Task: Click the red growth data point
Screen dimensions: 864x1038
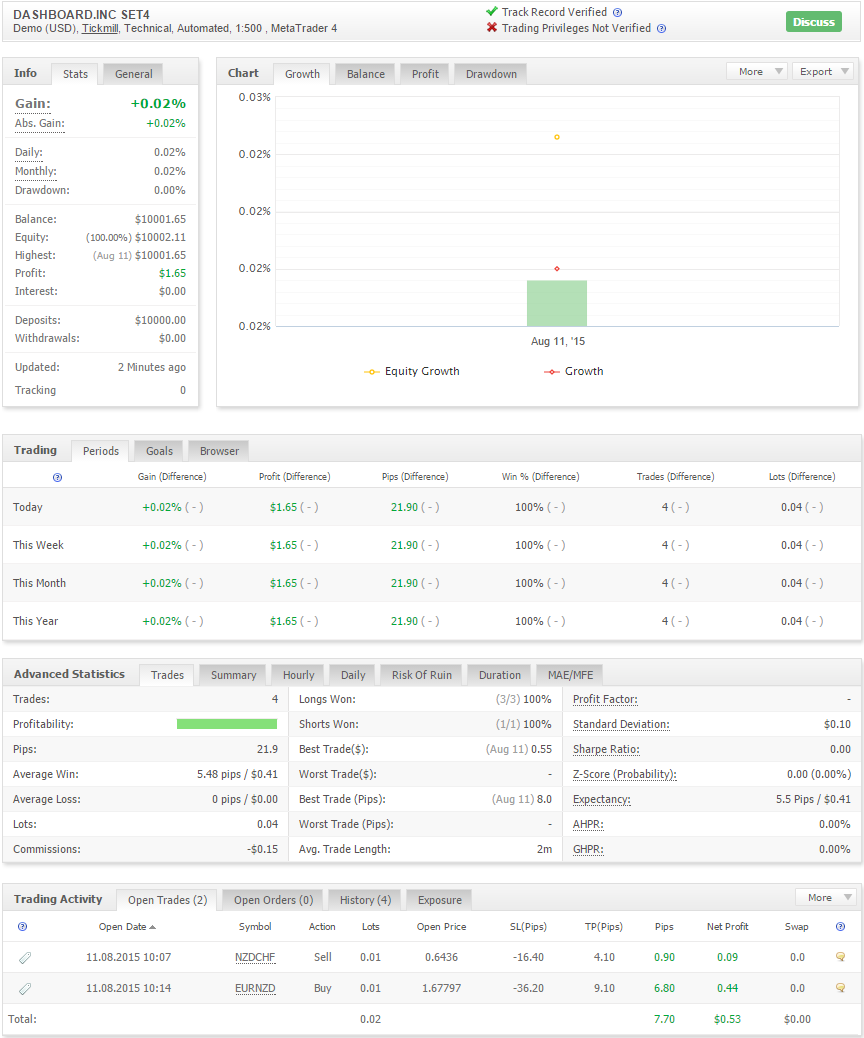Action: [x=557, y=269]
